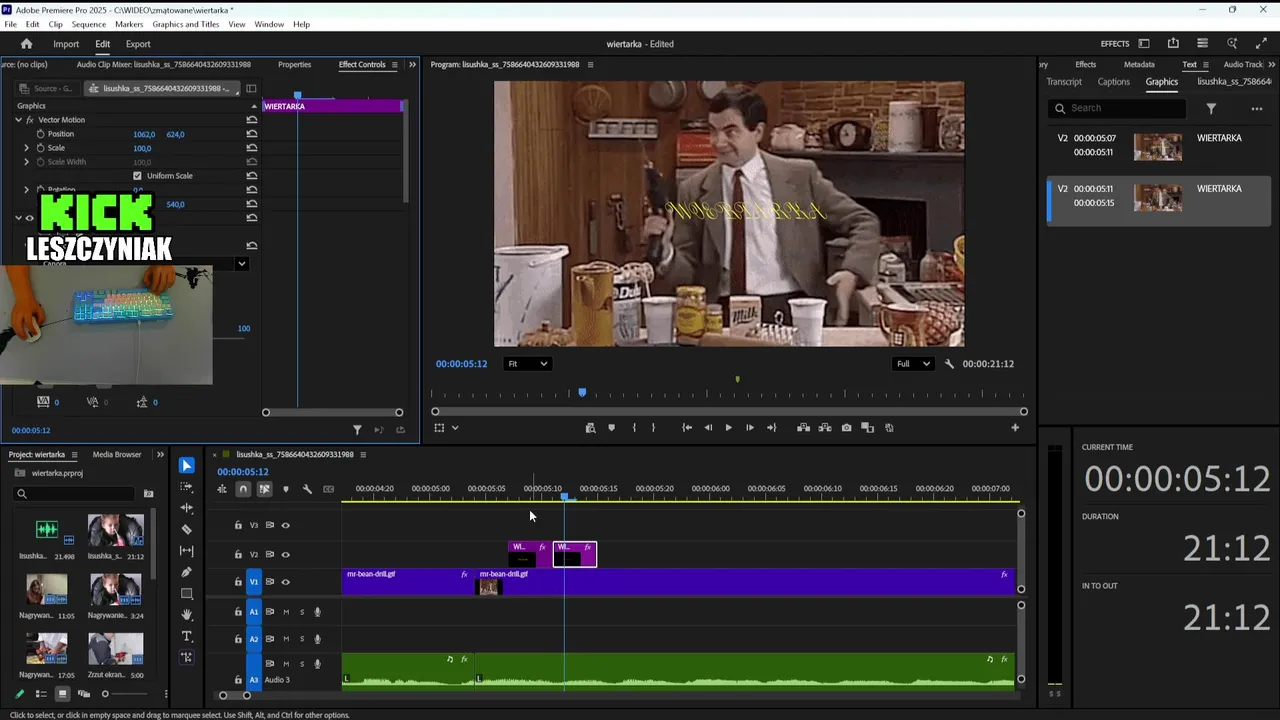The width and height of the screenshot is (1280, 720).
Task: Solo audio track A2
Action: (302, 639)
